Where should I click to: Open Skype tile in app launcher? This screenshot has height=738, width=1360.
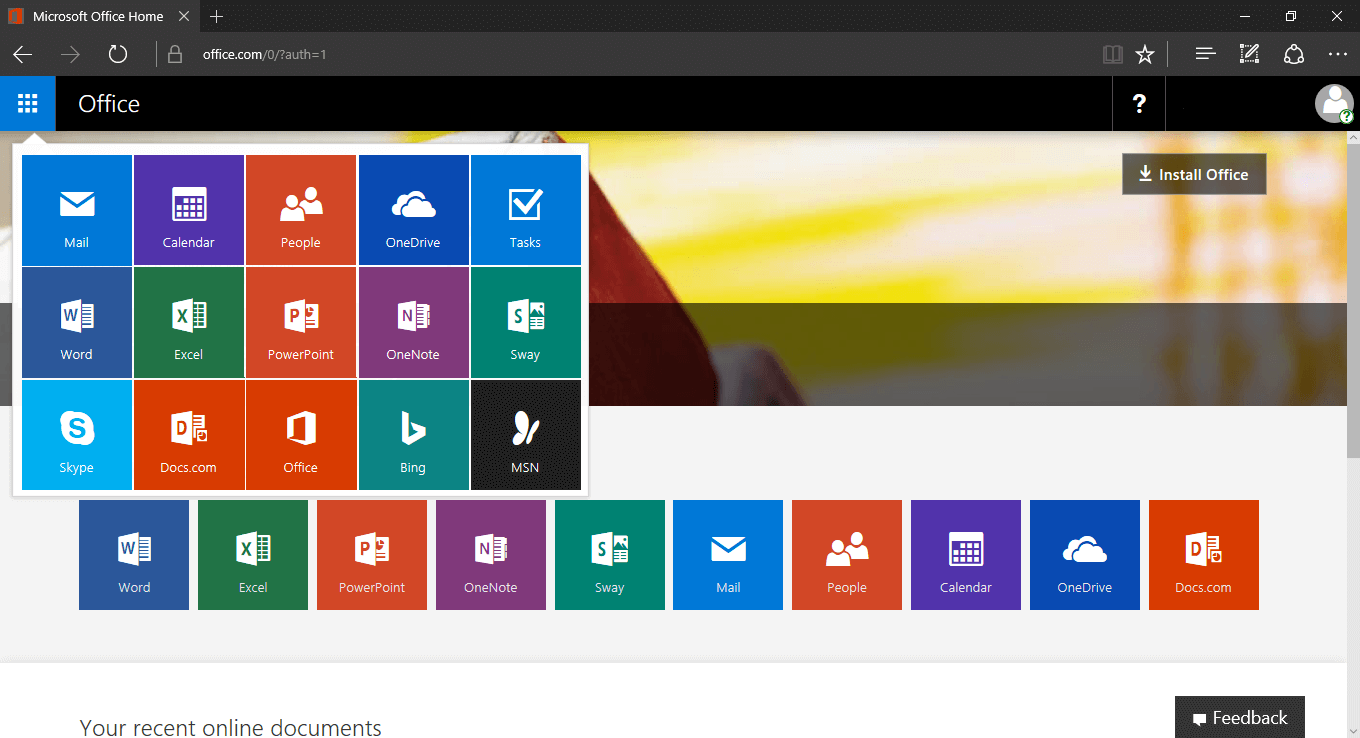click(x=77, y=435)
